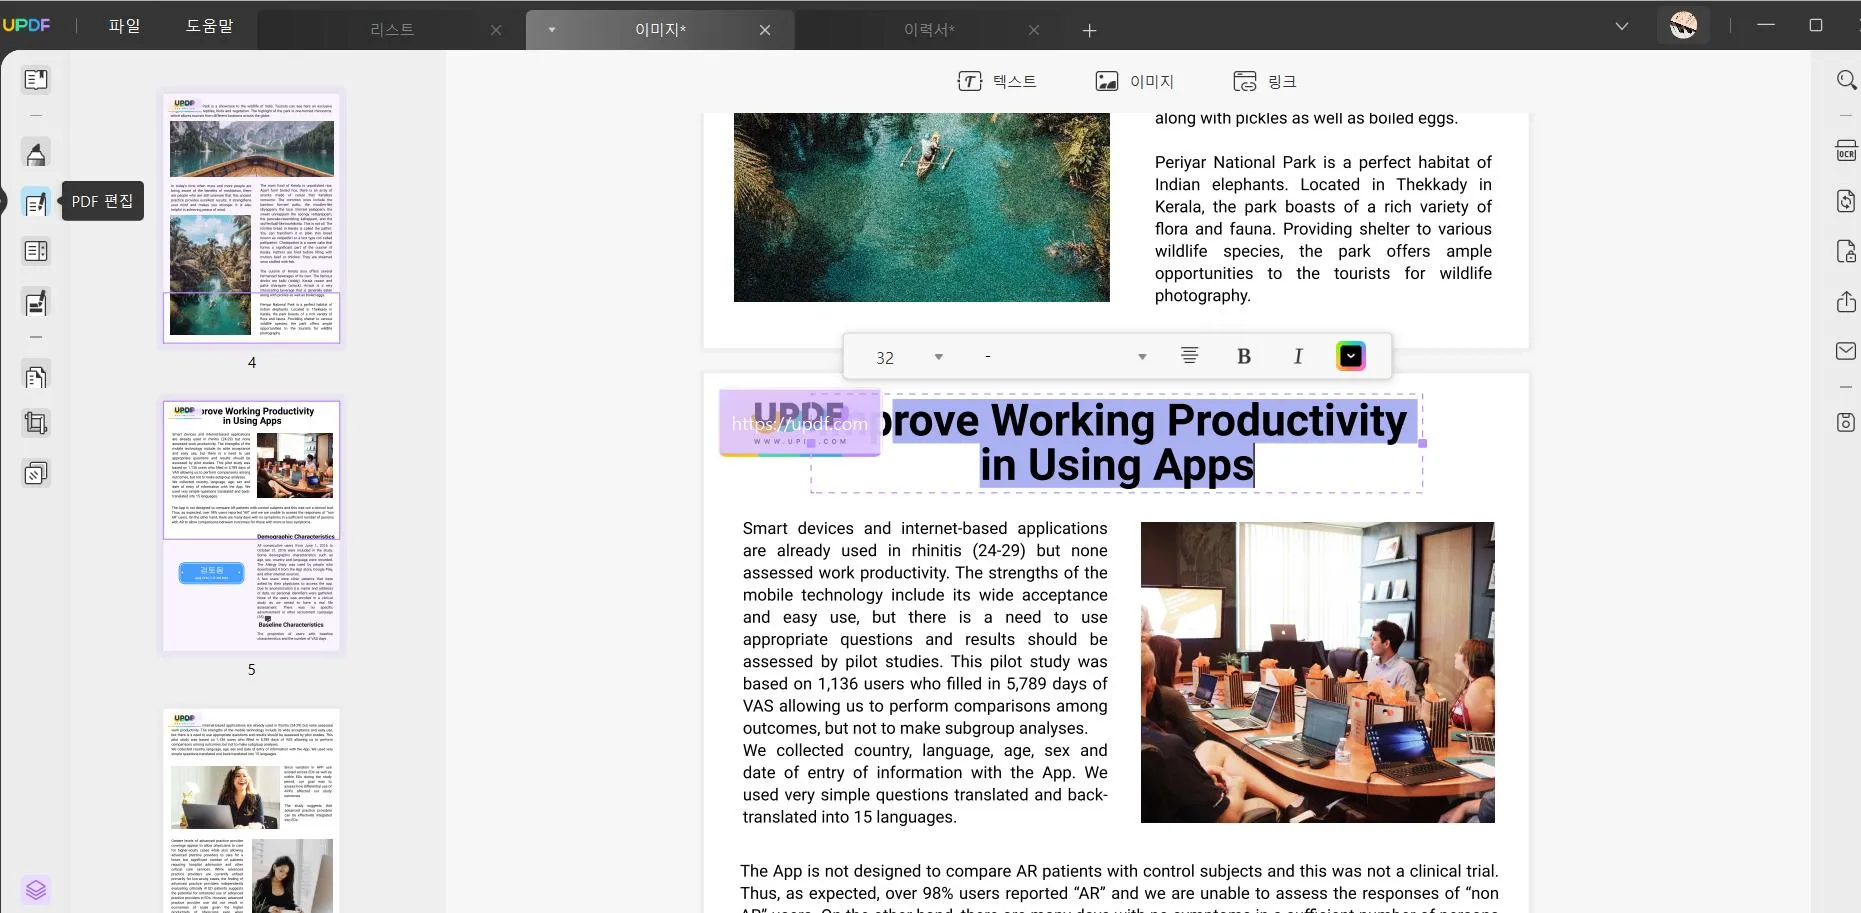Select the Crop pages tool
The image size is (1861, 913).
pos(36,423)
